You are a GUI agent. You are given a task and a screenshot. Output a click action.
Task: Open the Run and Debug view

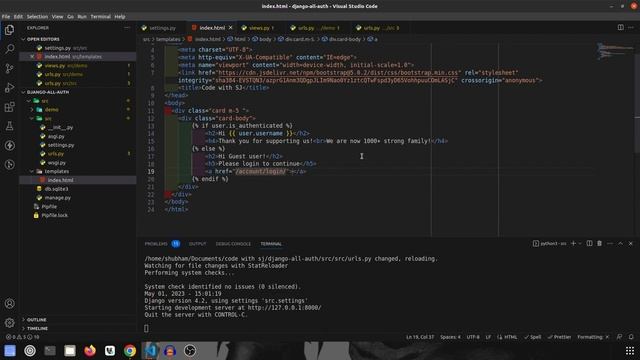coord(9,87)
